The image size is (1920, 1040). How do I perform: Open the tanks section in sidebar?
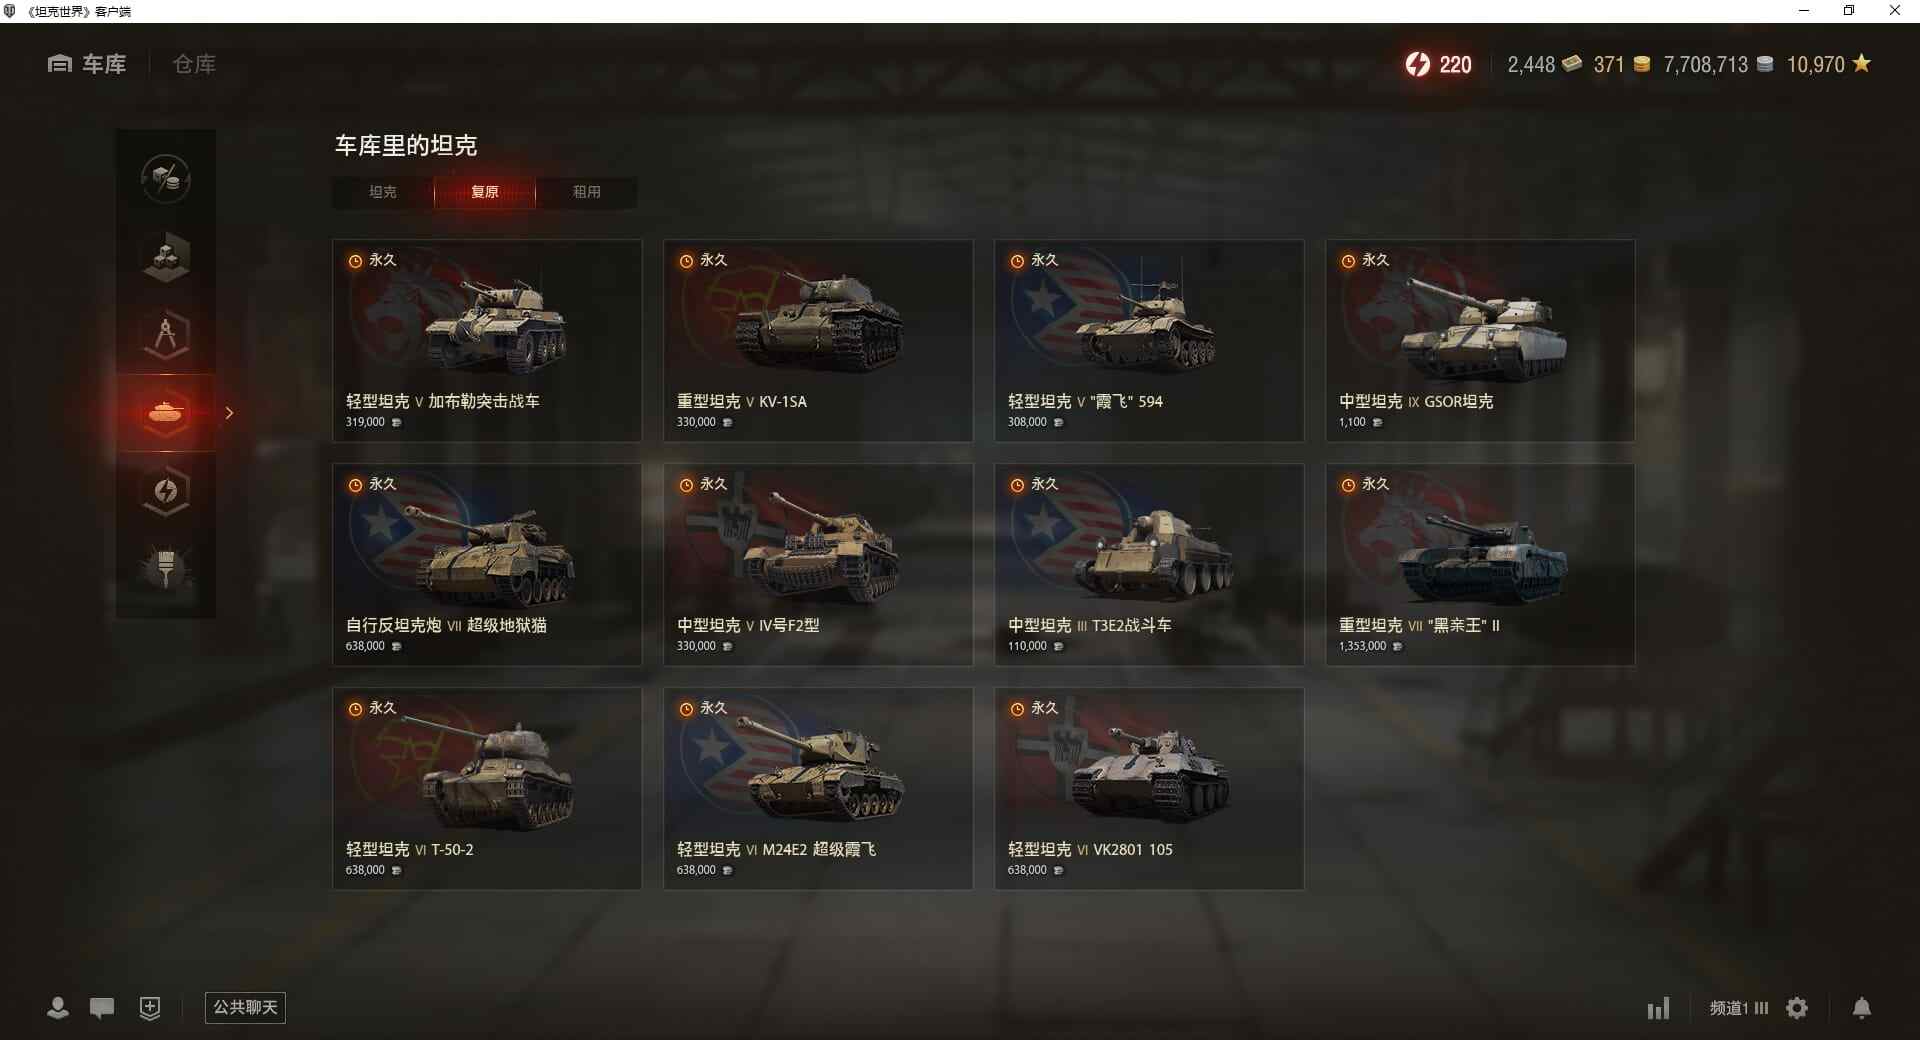coord(166,413)
